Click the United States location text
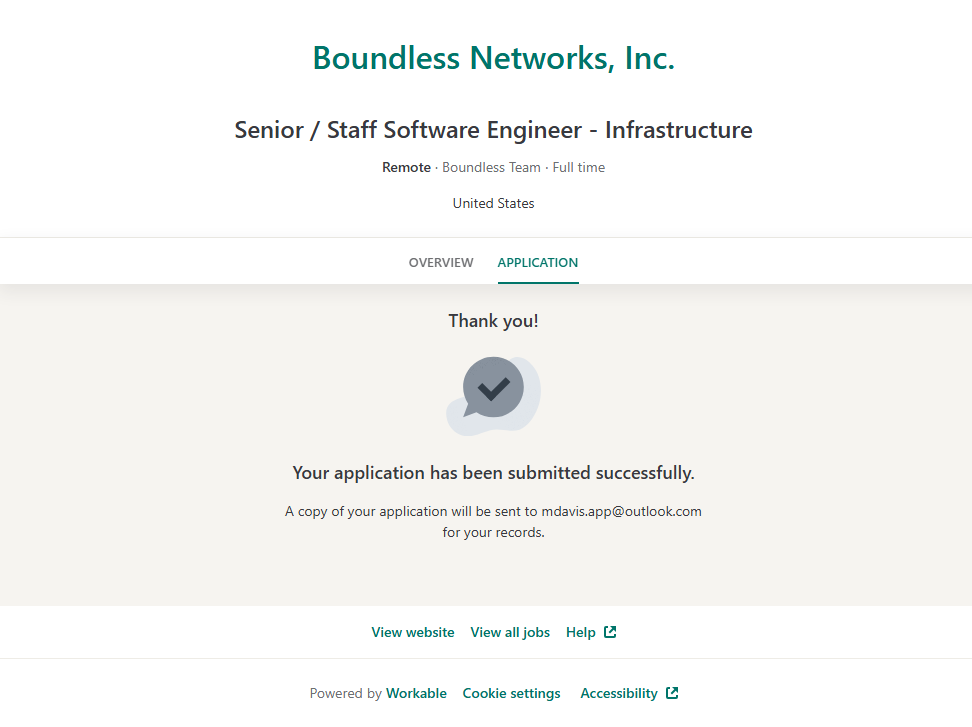This screenshot has height=727, width=972. pos(494,203)
